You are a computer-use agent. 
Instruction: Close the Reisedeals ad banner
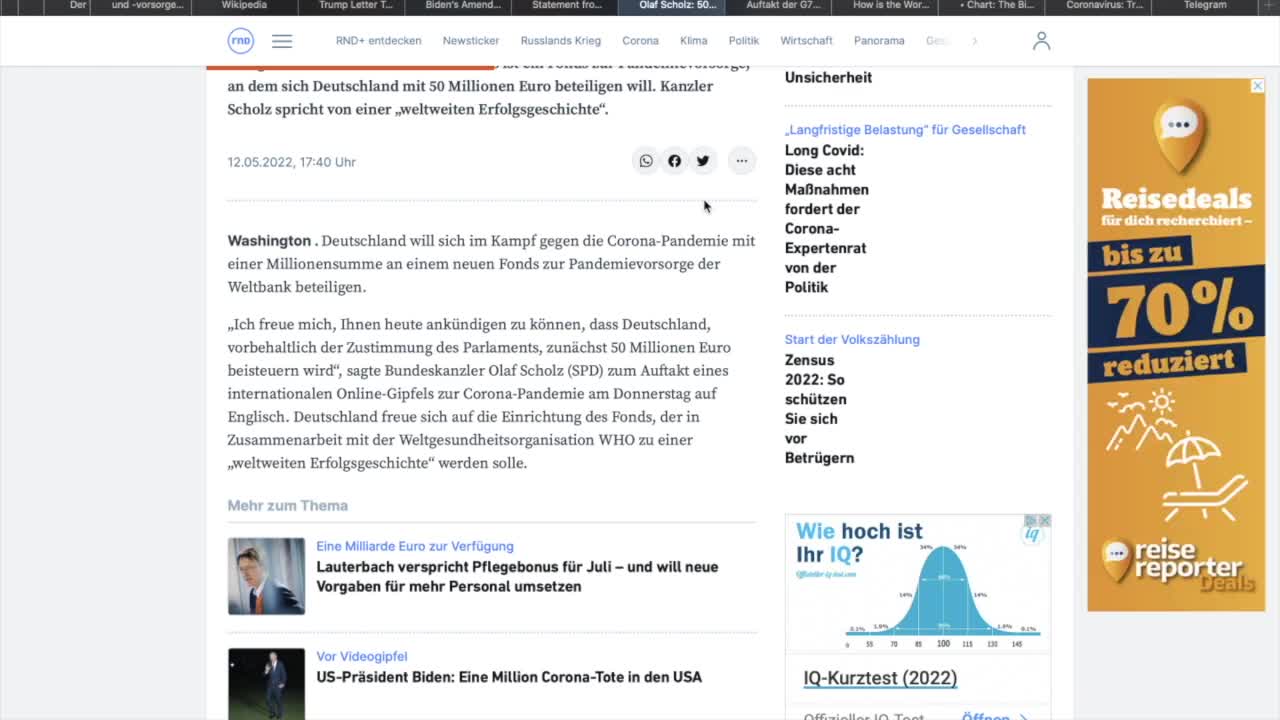click(x=1258, y=86)
